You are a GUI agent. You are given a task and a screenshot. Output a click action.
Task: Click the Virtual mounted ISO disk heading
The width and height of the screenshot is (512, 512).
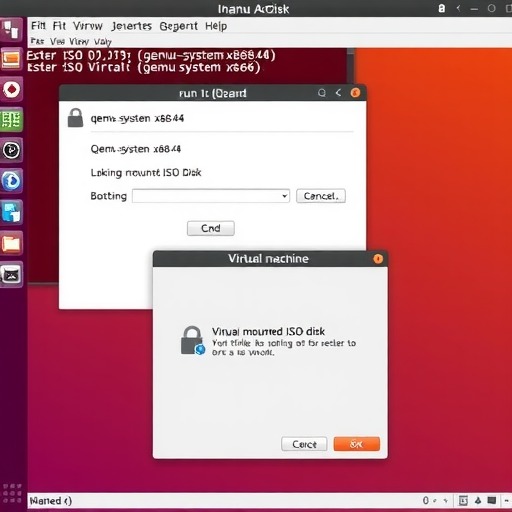(x=268, y=331)
